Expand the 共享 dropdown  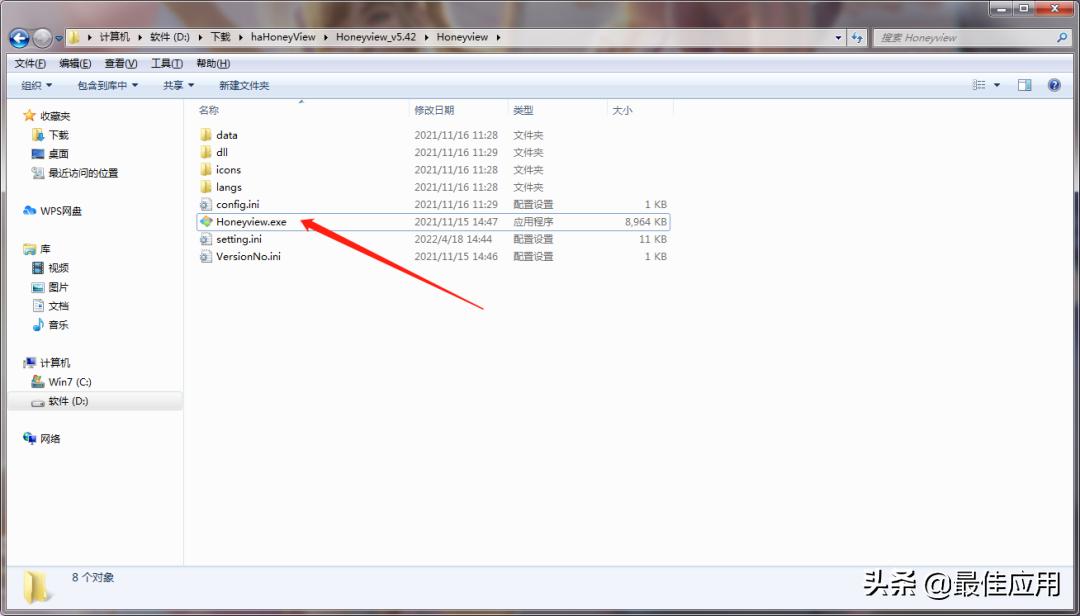178,86
